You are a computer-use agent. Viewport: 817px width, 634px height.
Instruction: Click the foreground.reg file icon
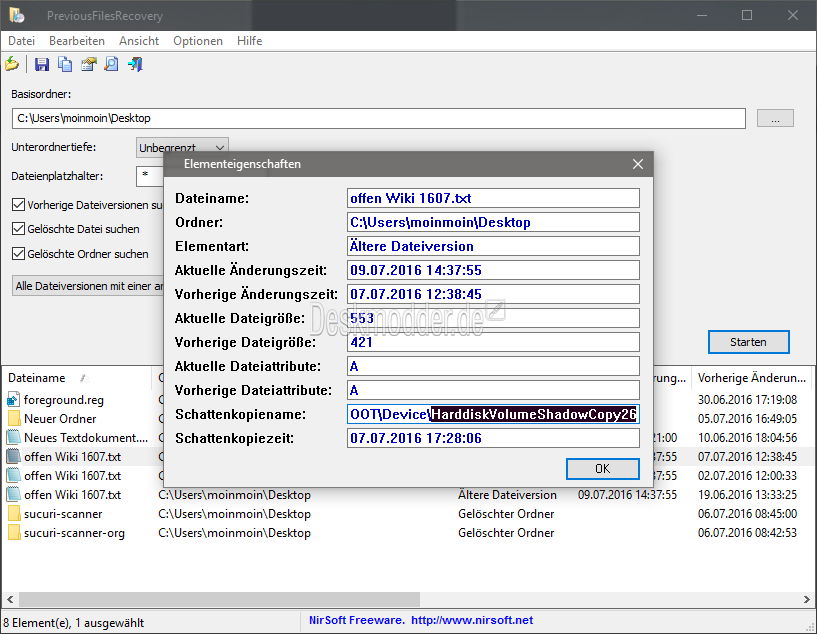click(13, 400)
